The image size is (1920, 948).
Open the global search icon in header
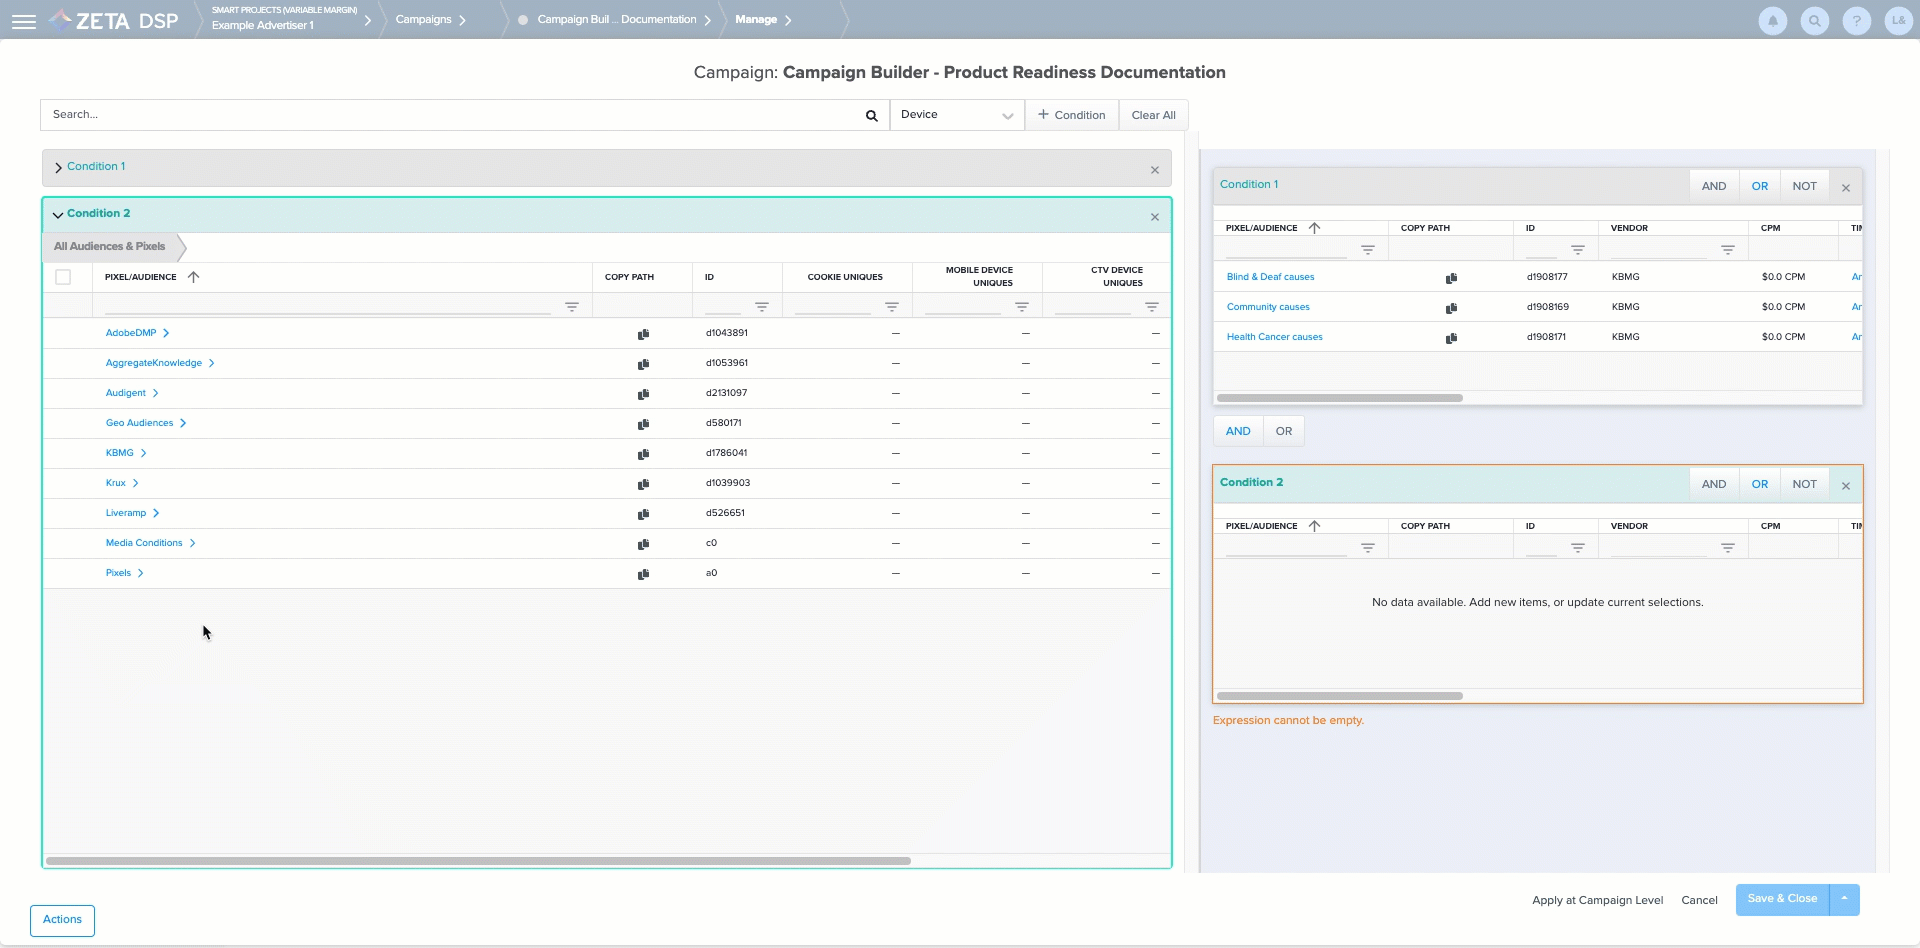coord(1814,21)
